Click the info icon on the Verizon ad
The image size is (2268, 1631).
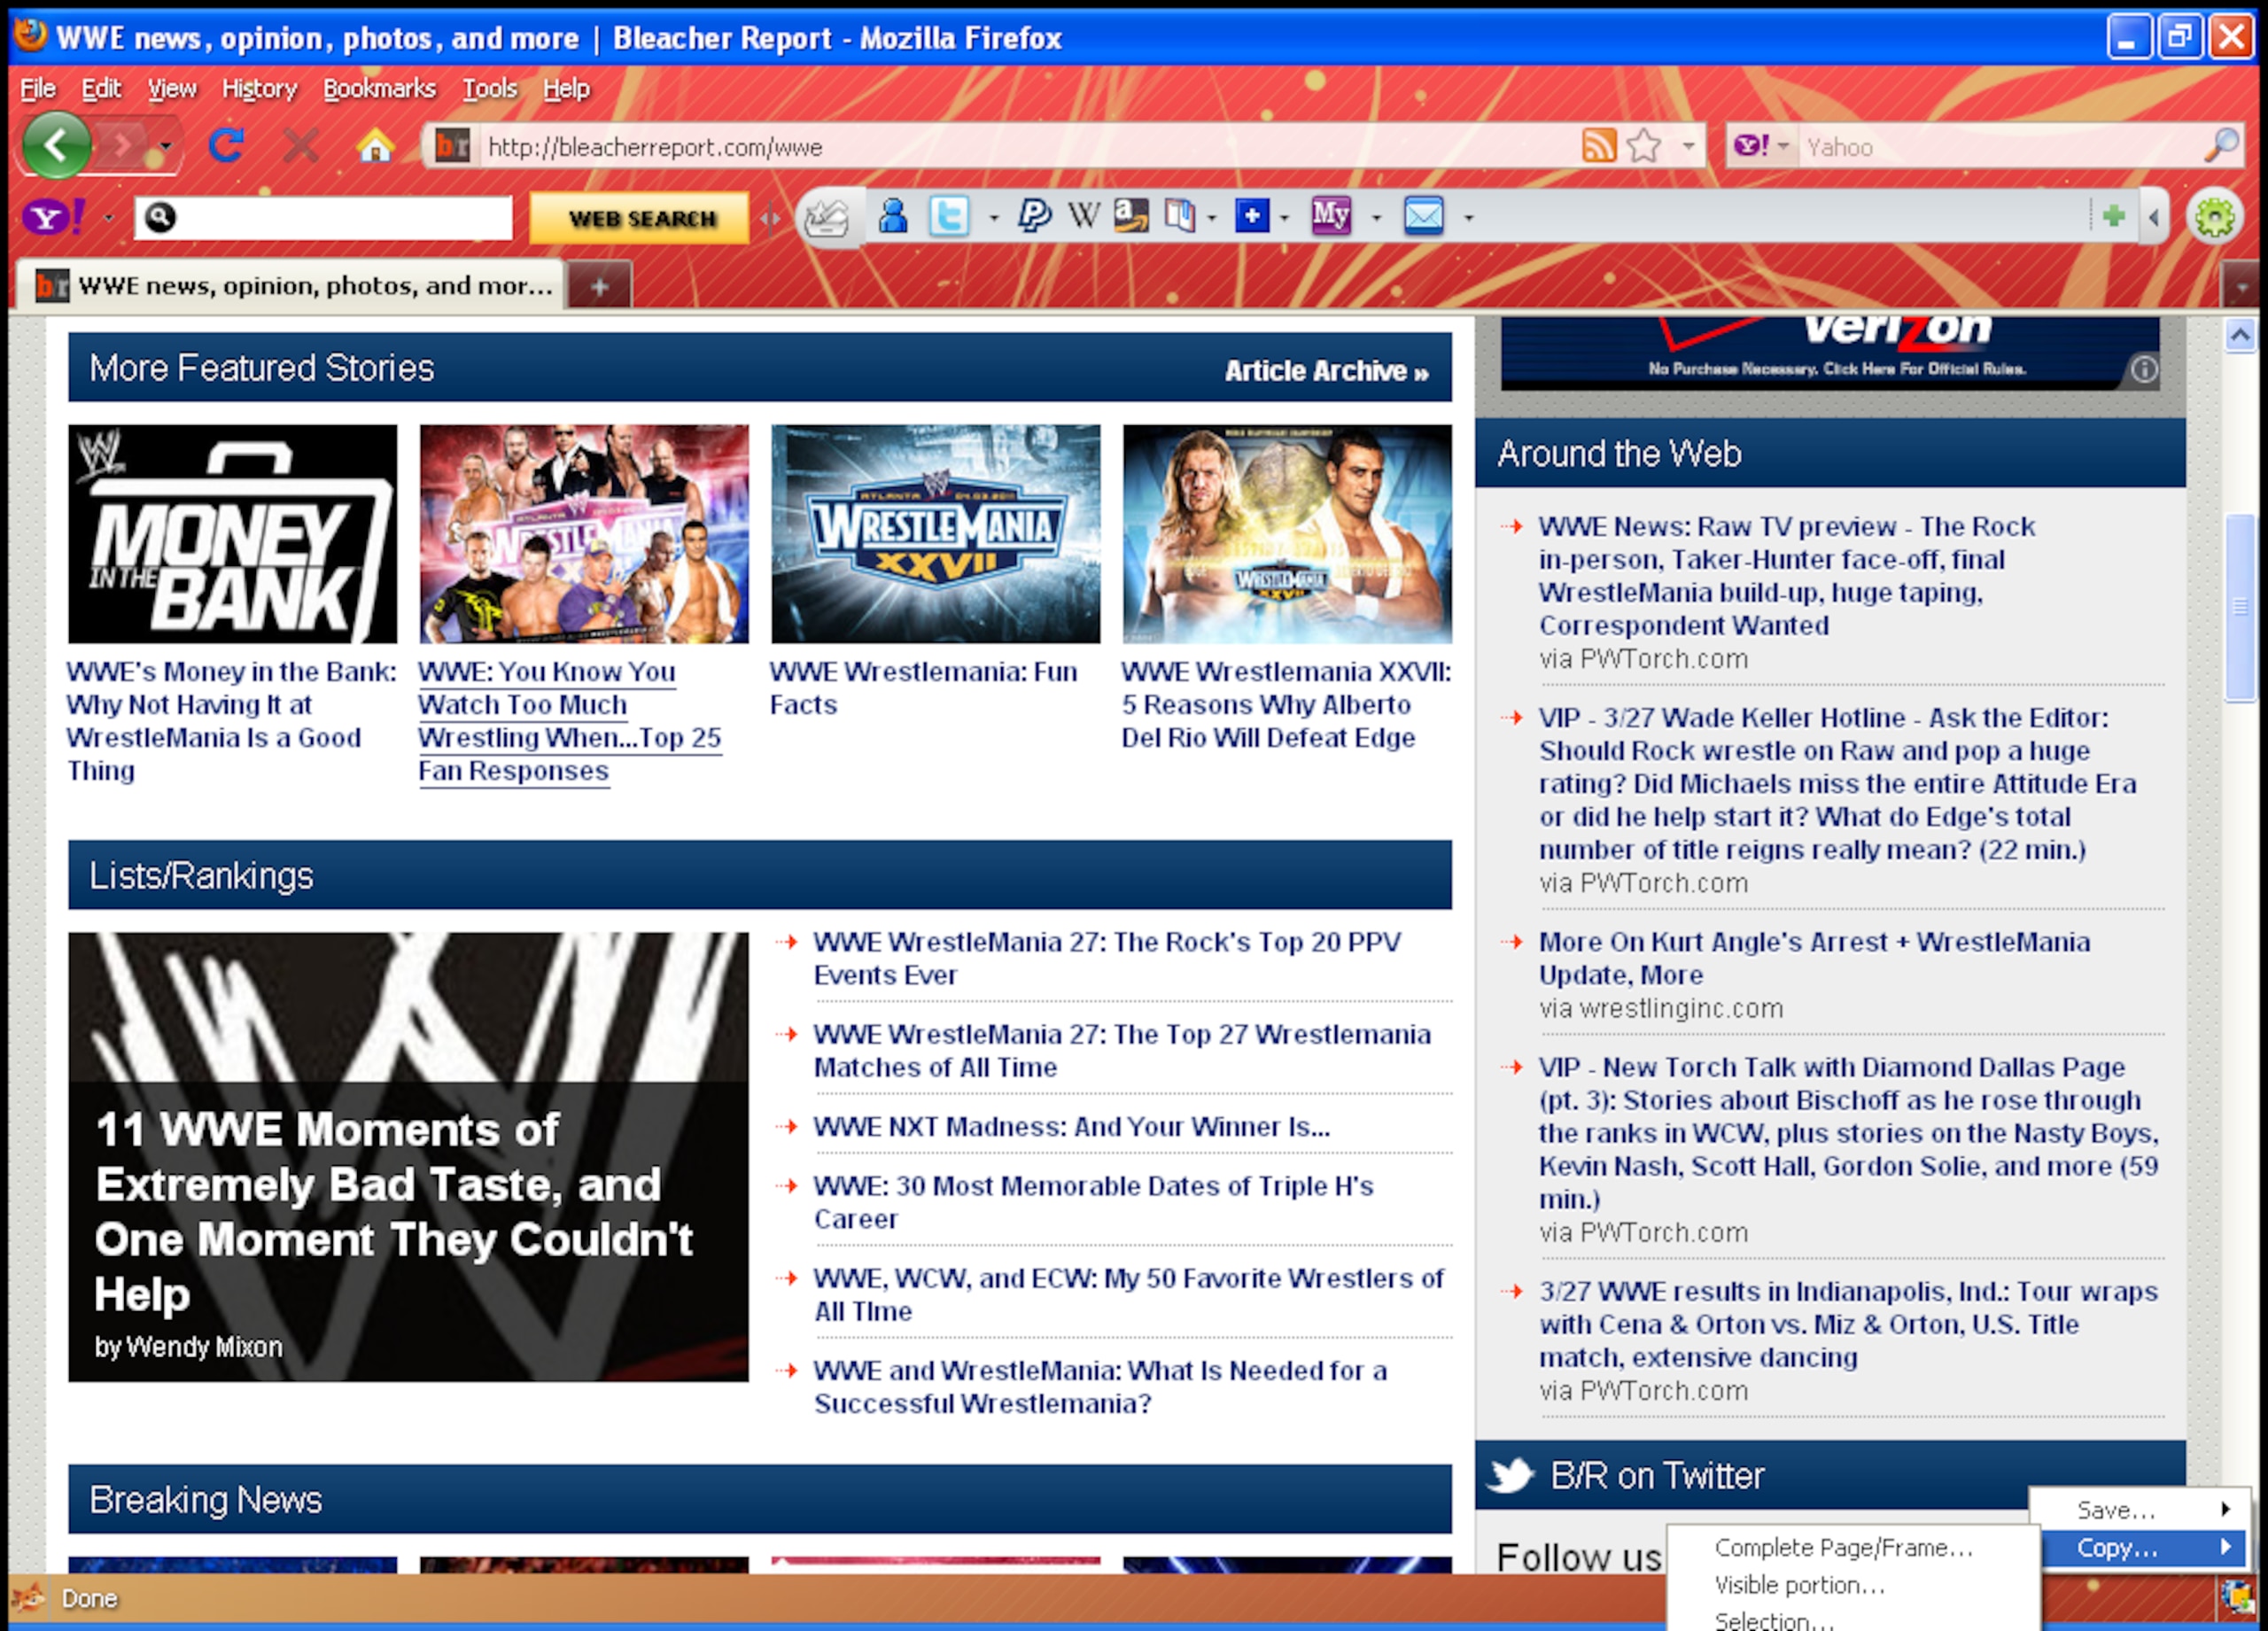[2143, 369]
